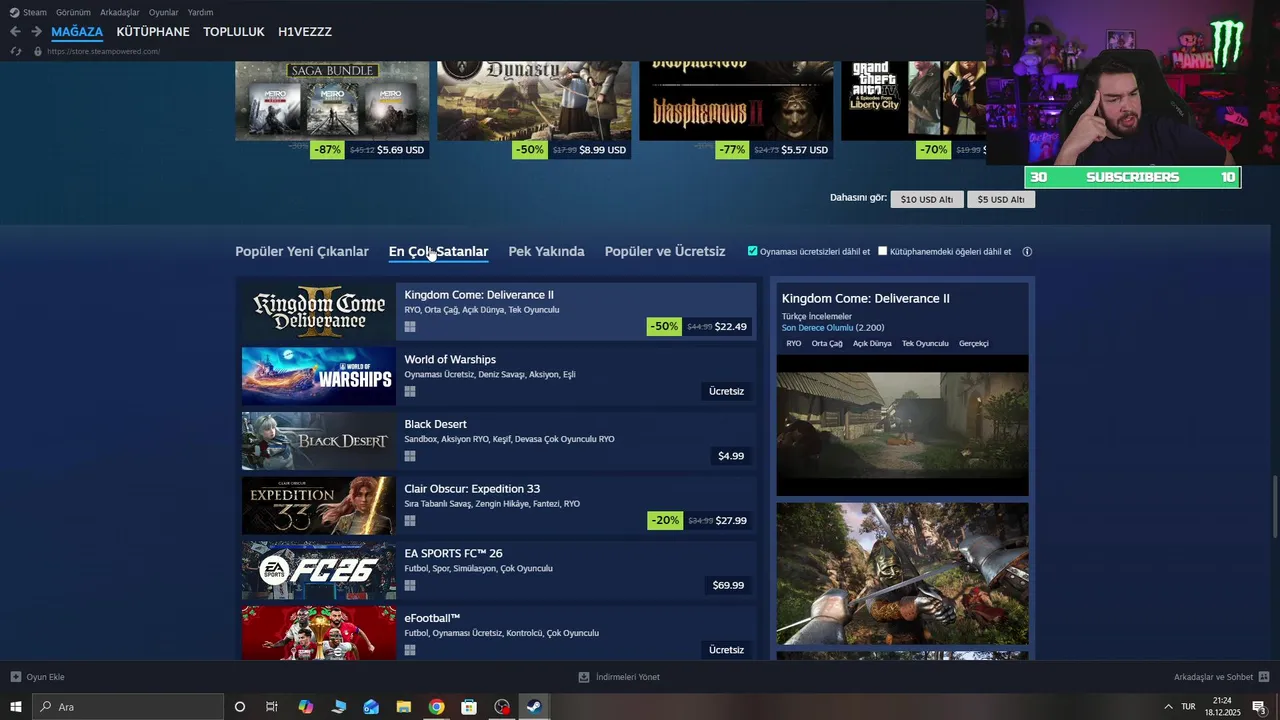Open first Kingdom Come preview screenshot
The width and height of the screenshot is (1280, 720).
(902, 425)
